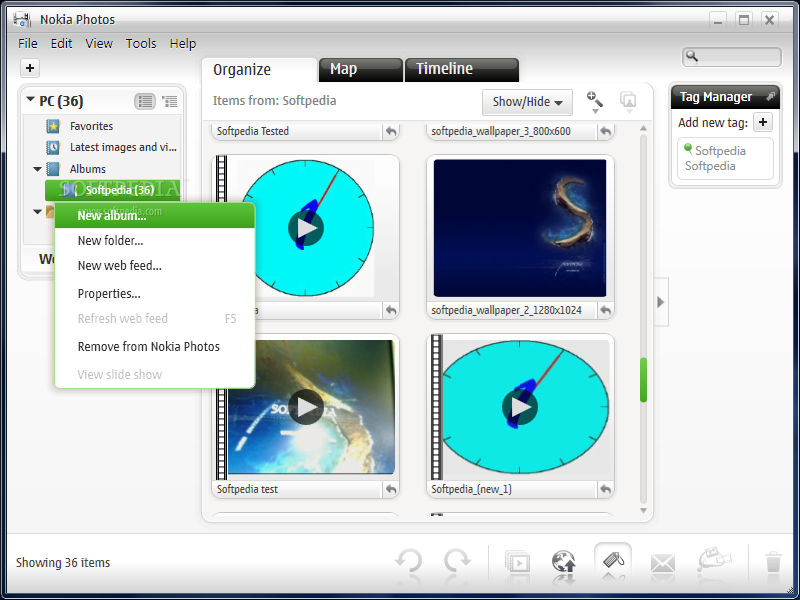Delete with the trash icon
The width and height of the screenshot is (800, 600).
click(773, 562)
